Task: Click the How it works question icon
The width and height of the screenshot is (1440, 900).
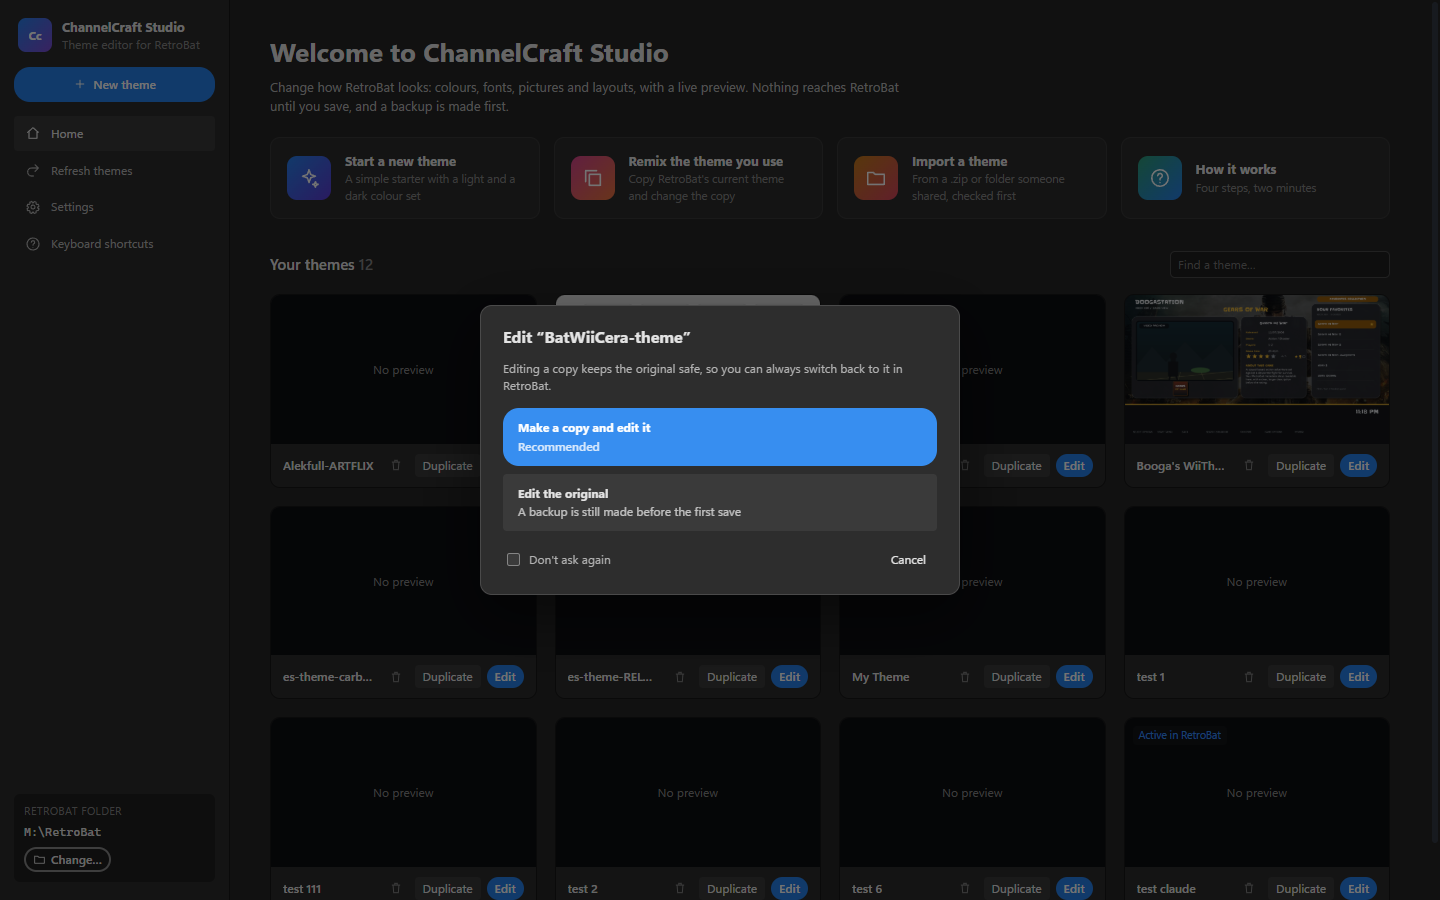Action: pos(1160,178)
